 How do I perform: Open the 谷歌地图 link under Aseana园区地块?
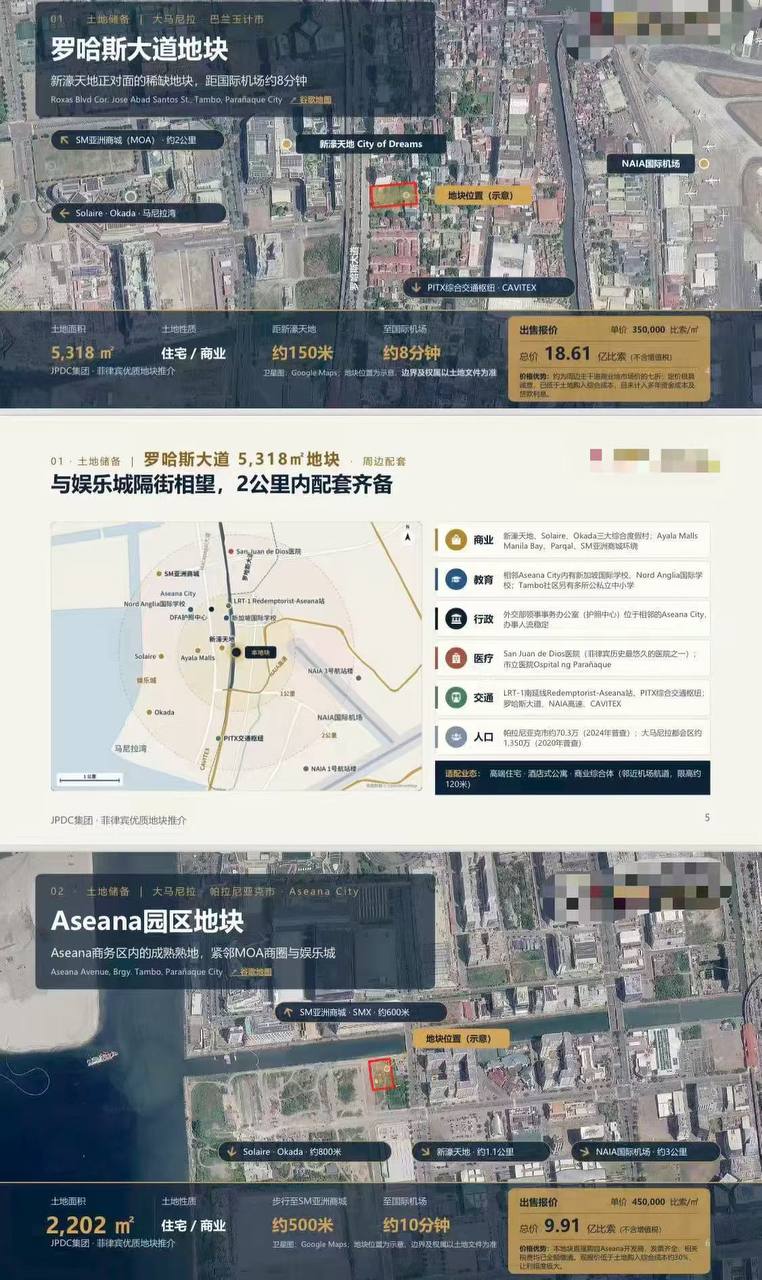click(250, 971)
